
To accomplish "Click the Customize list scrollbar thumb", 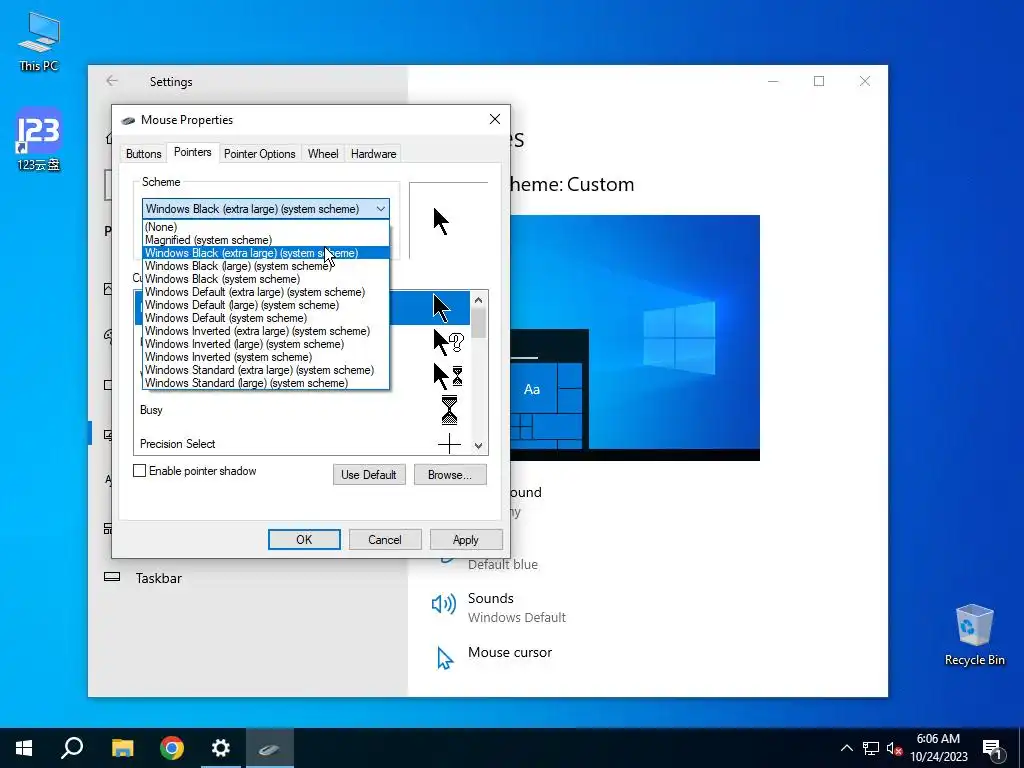I will 479,323.
